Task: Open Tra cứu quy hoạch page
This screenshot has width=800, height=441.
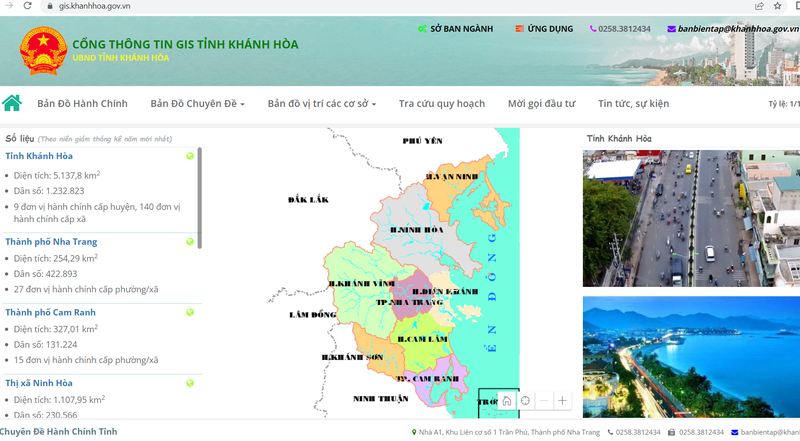Action: click(x=442, y=104)
